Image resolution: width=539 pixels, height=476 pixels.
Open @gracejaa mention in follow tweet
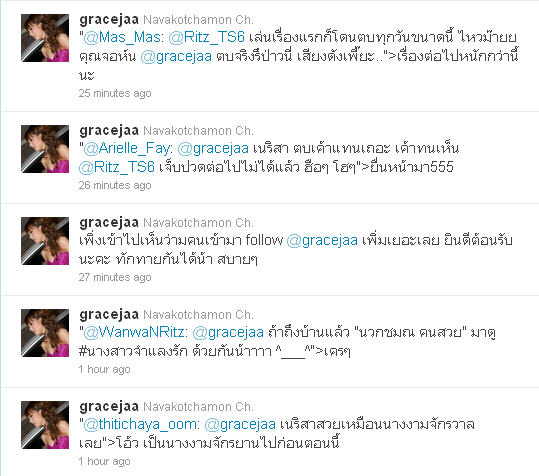(322, 241)
